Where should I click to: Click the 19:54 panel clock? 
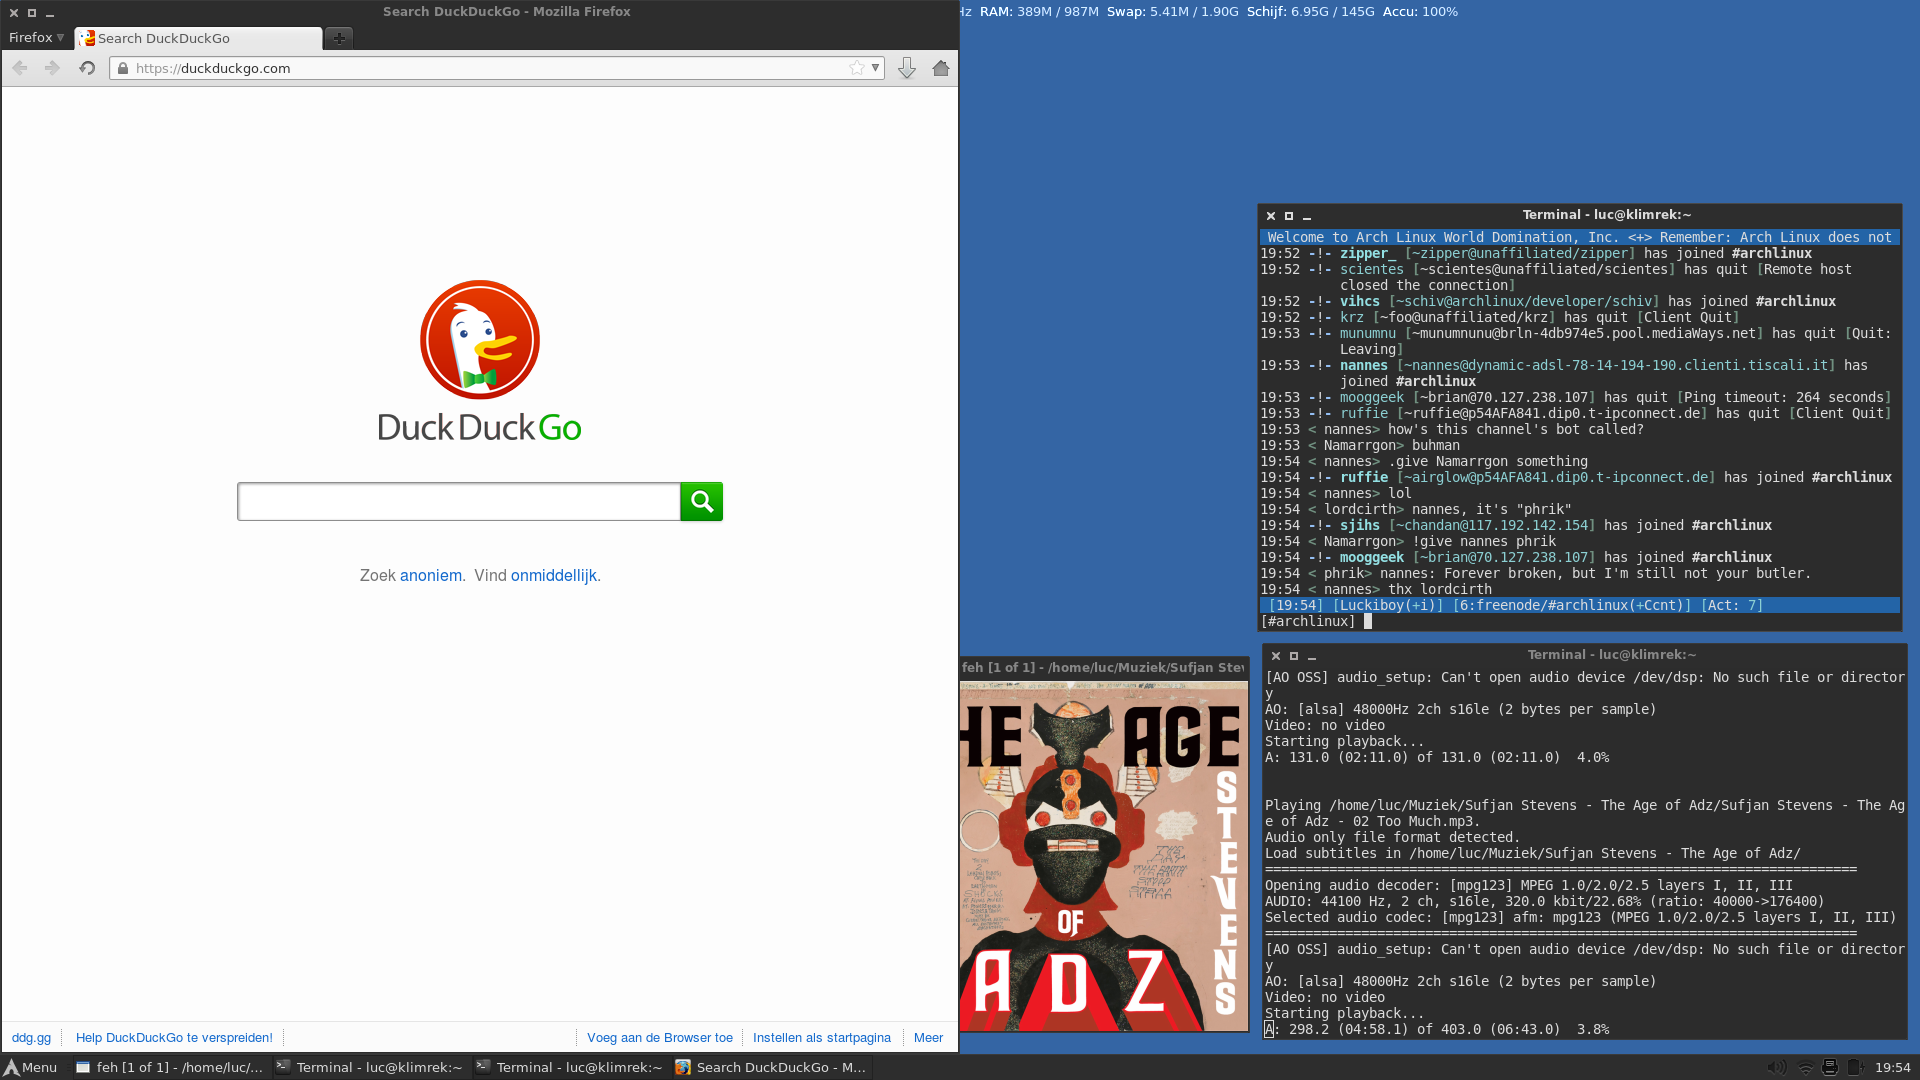(1892, 1067)
